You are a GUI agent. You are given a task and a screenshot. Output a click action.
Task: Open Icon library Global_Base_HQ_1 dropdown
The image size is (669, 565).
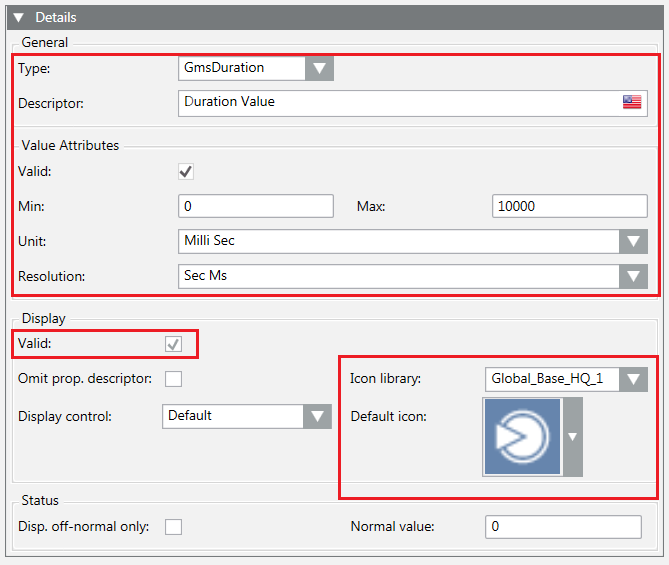pyautogui.click(x=633, y=379)
